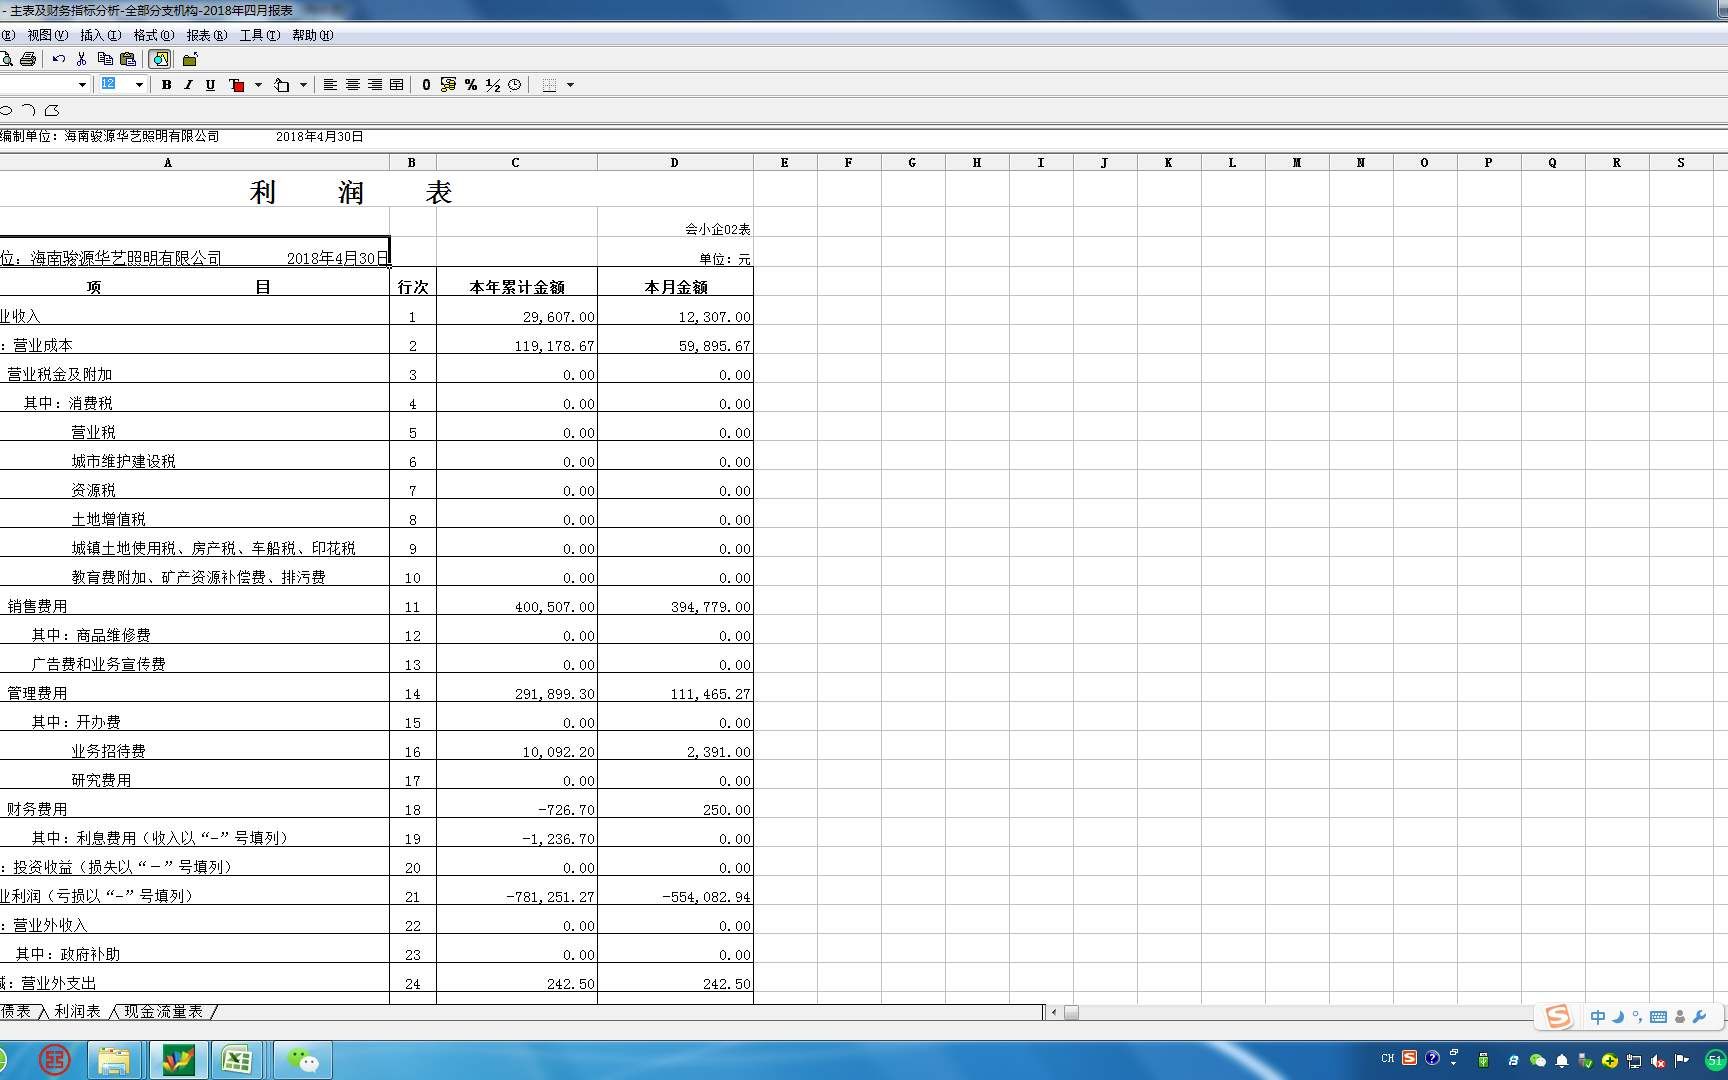Image resolution: width=1728 pixels, height=1080 pixels.
Task: Paste clipboard contents
Action: 128,59
